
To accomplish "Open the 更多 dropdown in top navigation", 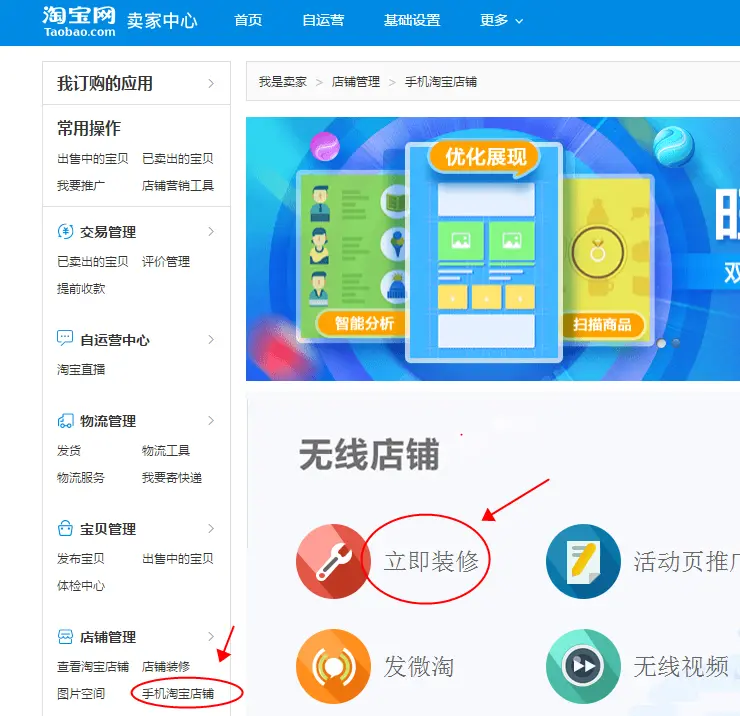I will pyautogui.click(x=501, y=20).
